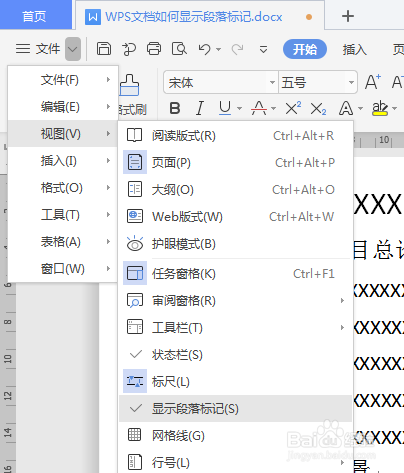
Task: Open 审阅窗格(R) submenu
Action: point(235,301)
